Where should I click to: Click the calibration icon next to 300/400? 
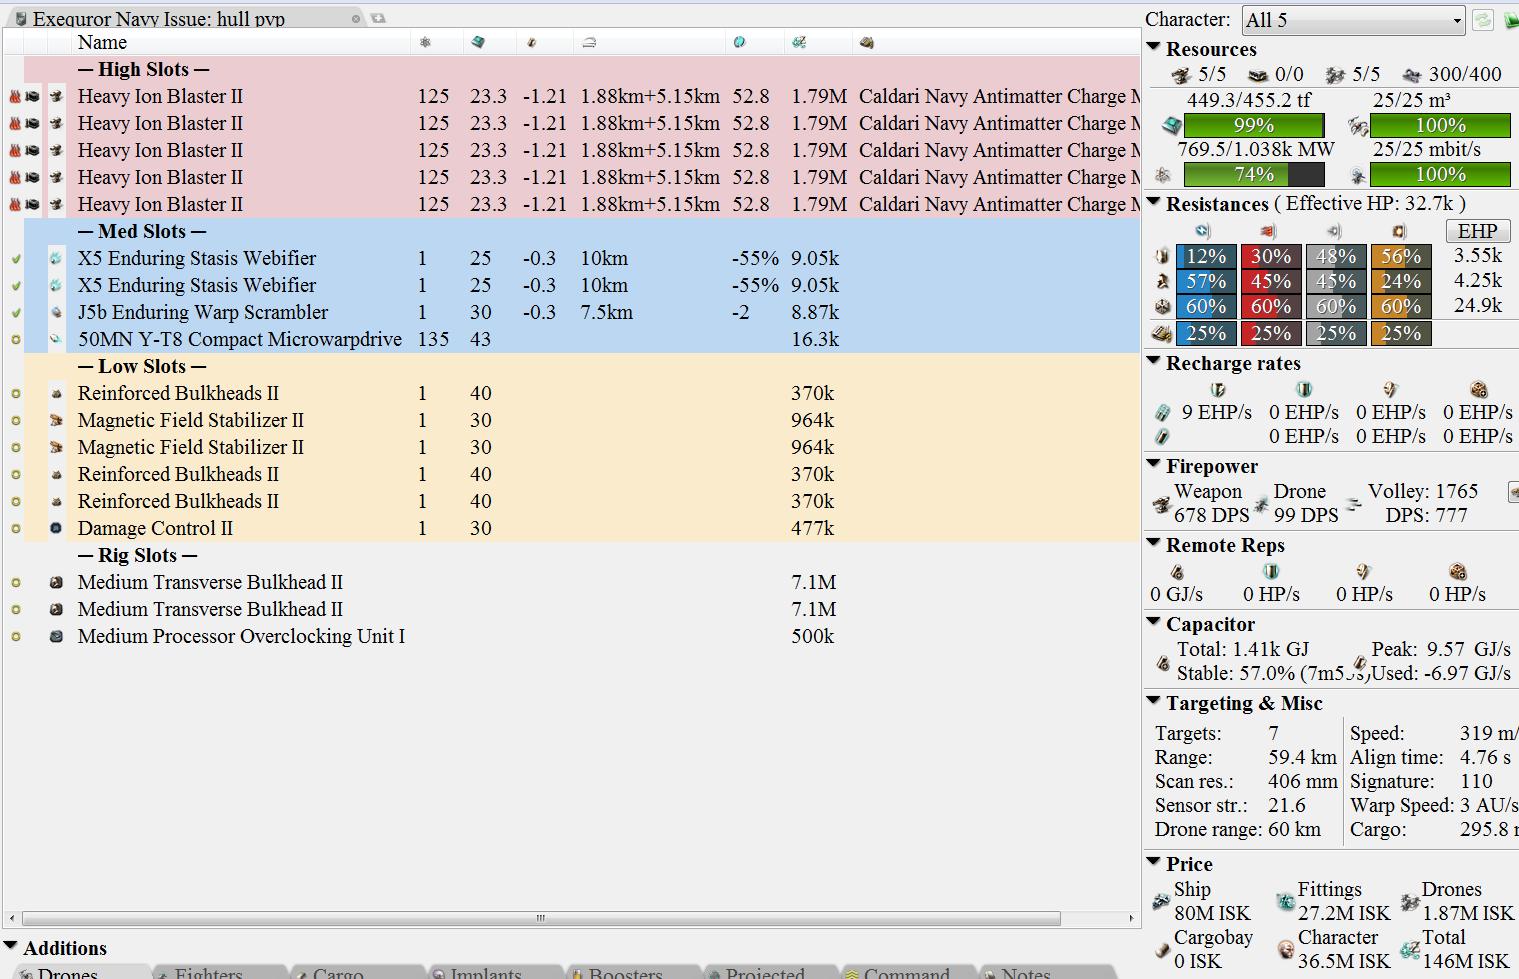tap(1412, 75)
